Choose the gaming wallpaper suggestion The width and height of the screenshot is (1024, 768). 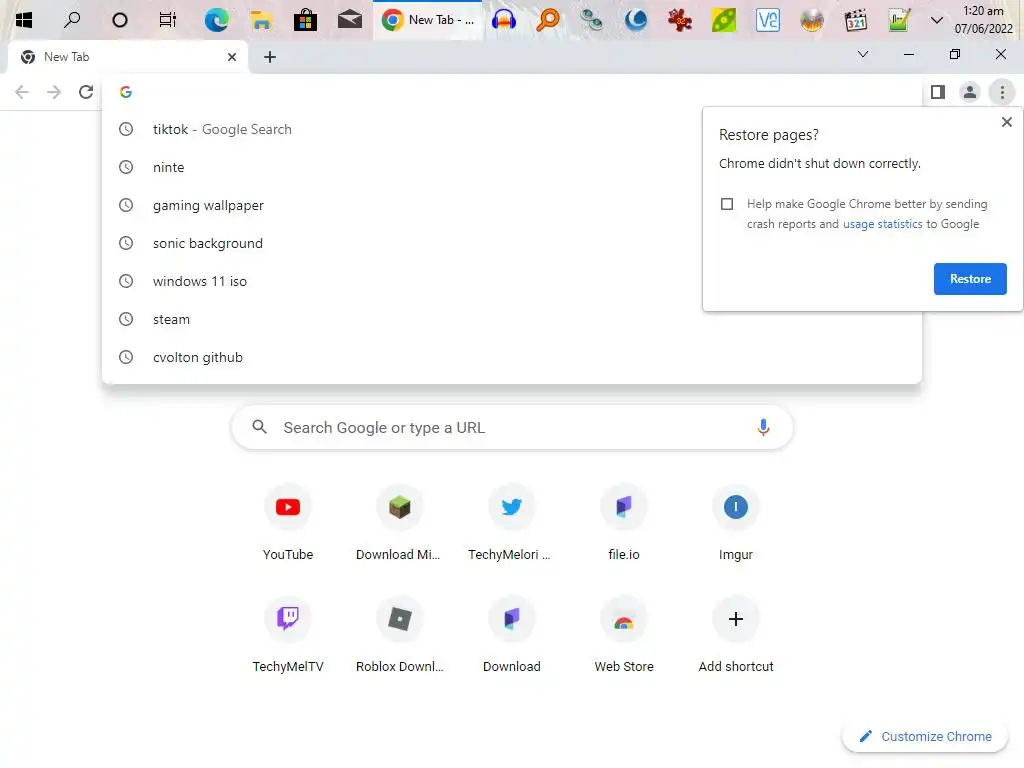[512, 205]
